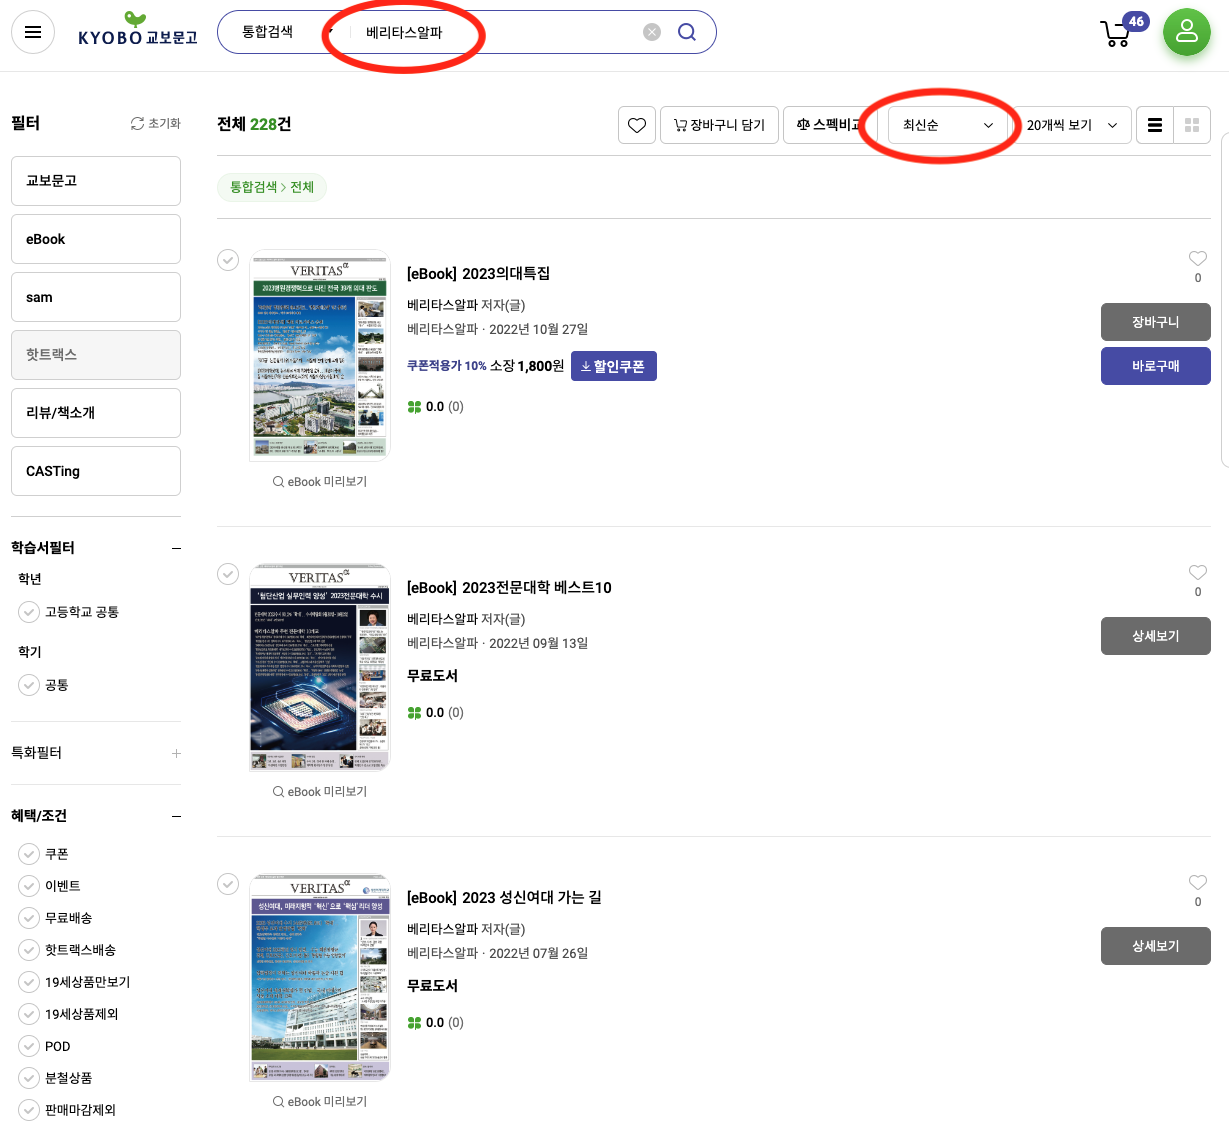
Task: Click the 스펙비교 button
Action: tap(830, 125)
